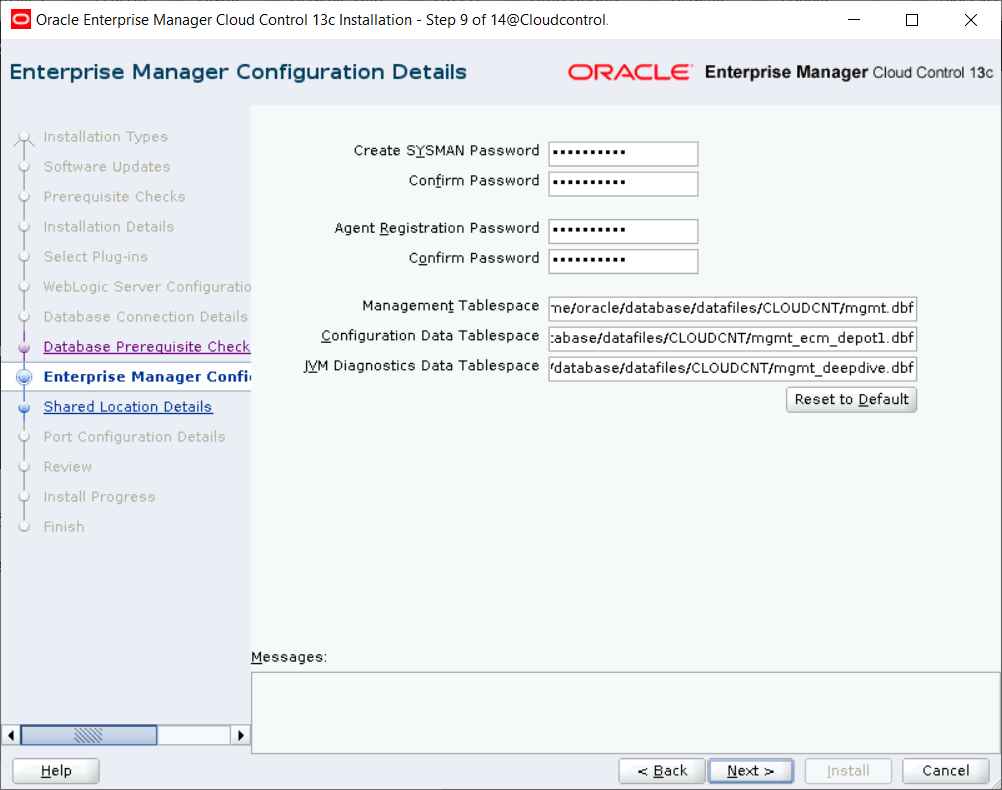Go to the Next step
Viewport: 1002px width, 790px height.
click(751, 771)
